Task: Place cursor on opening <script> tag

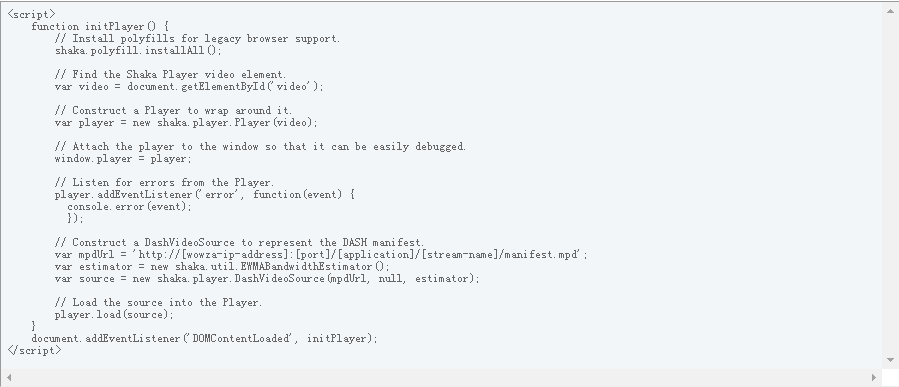Action: point(32,14)
